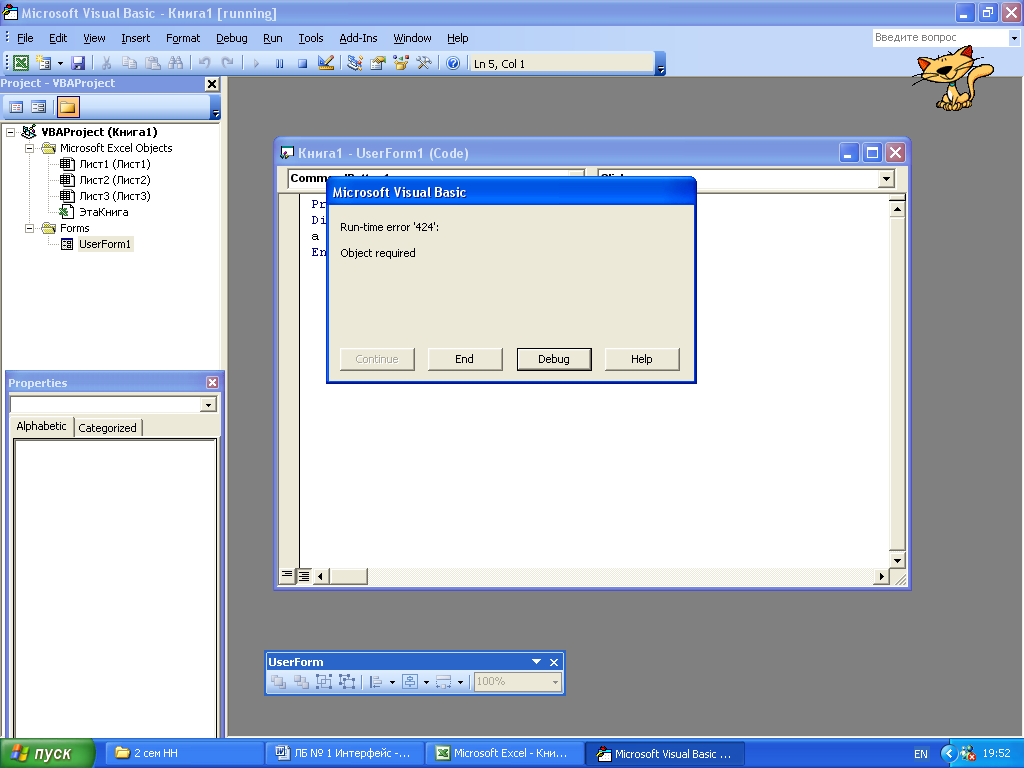Open the Edit menu
1024x768 pixels.
(58, 38)
